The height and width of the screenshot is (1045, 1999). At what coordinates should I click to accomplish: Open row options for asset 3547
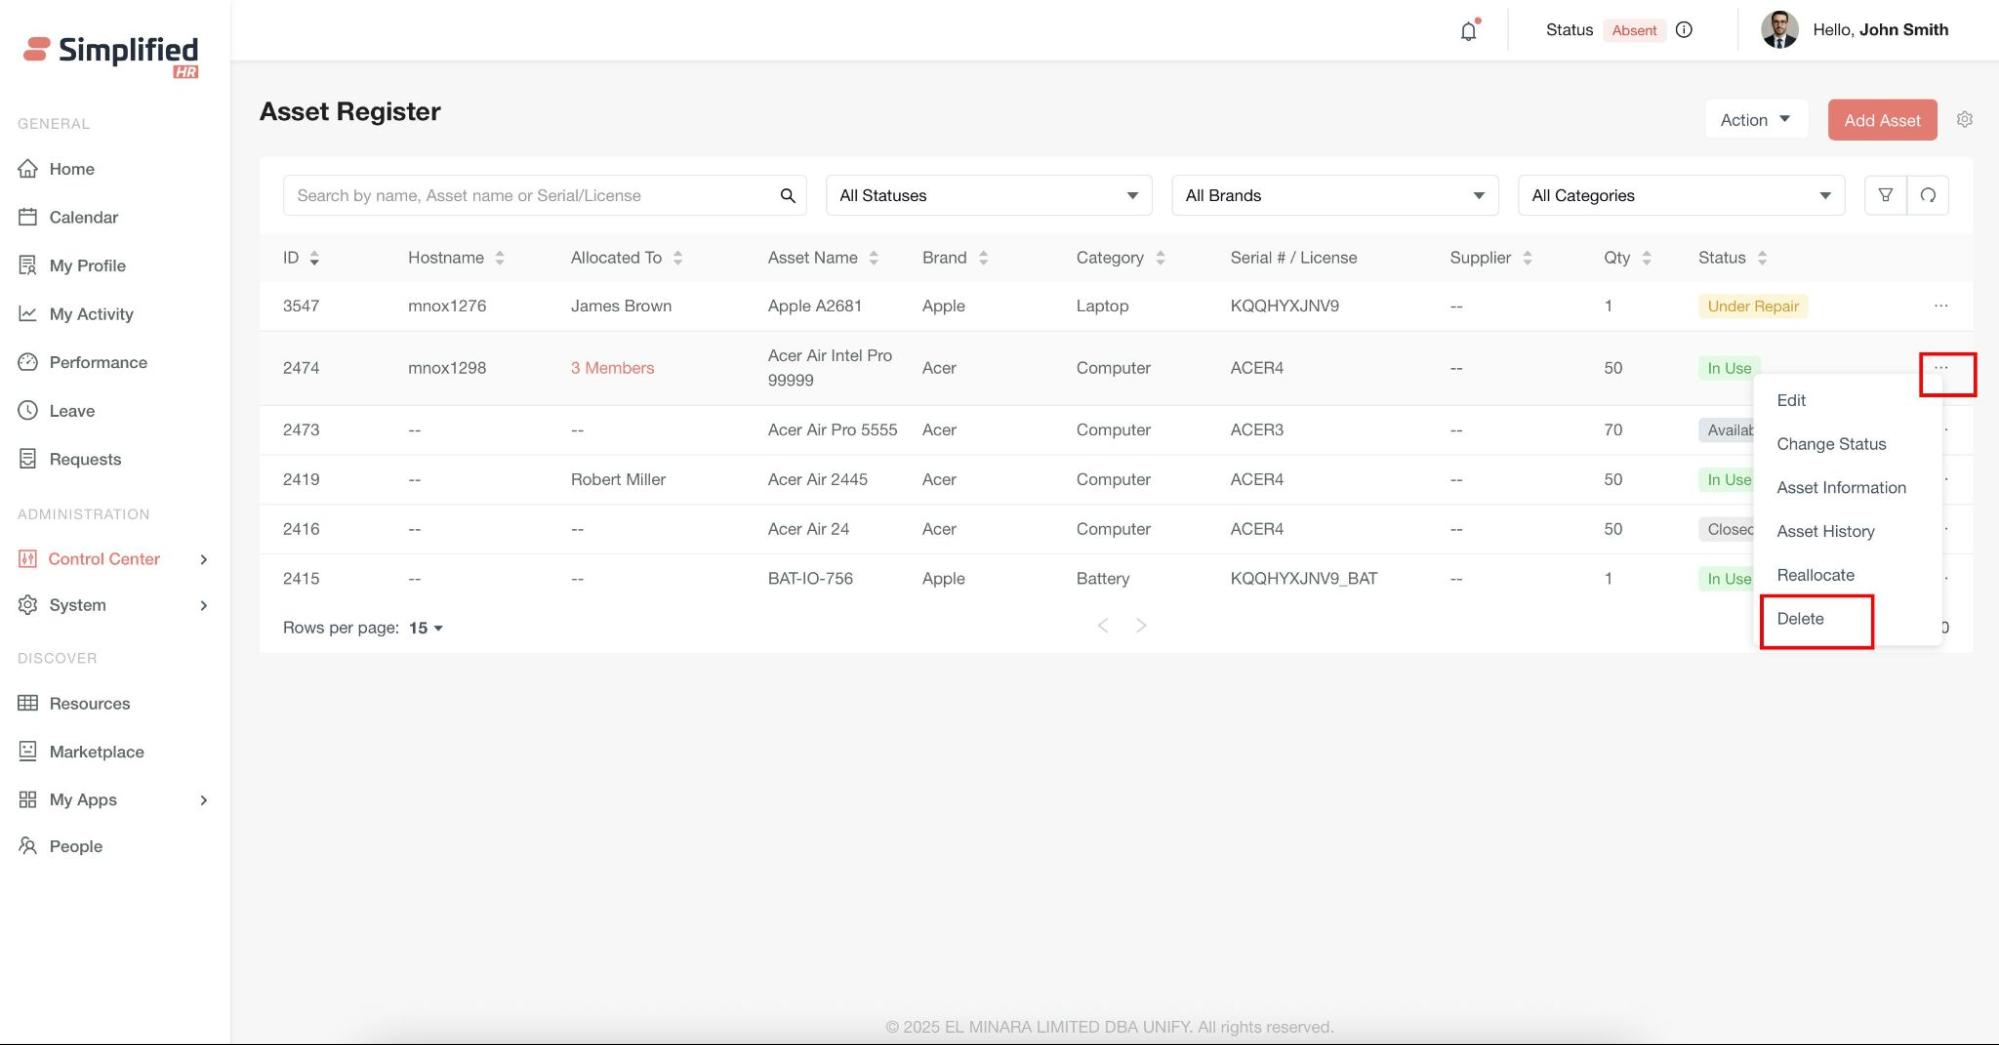pyautogui.click(x=1940, y=306)
